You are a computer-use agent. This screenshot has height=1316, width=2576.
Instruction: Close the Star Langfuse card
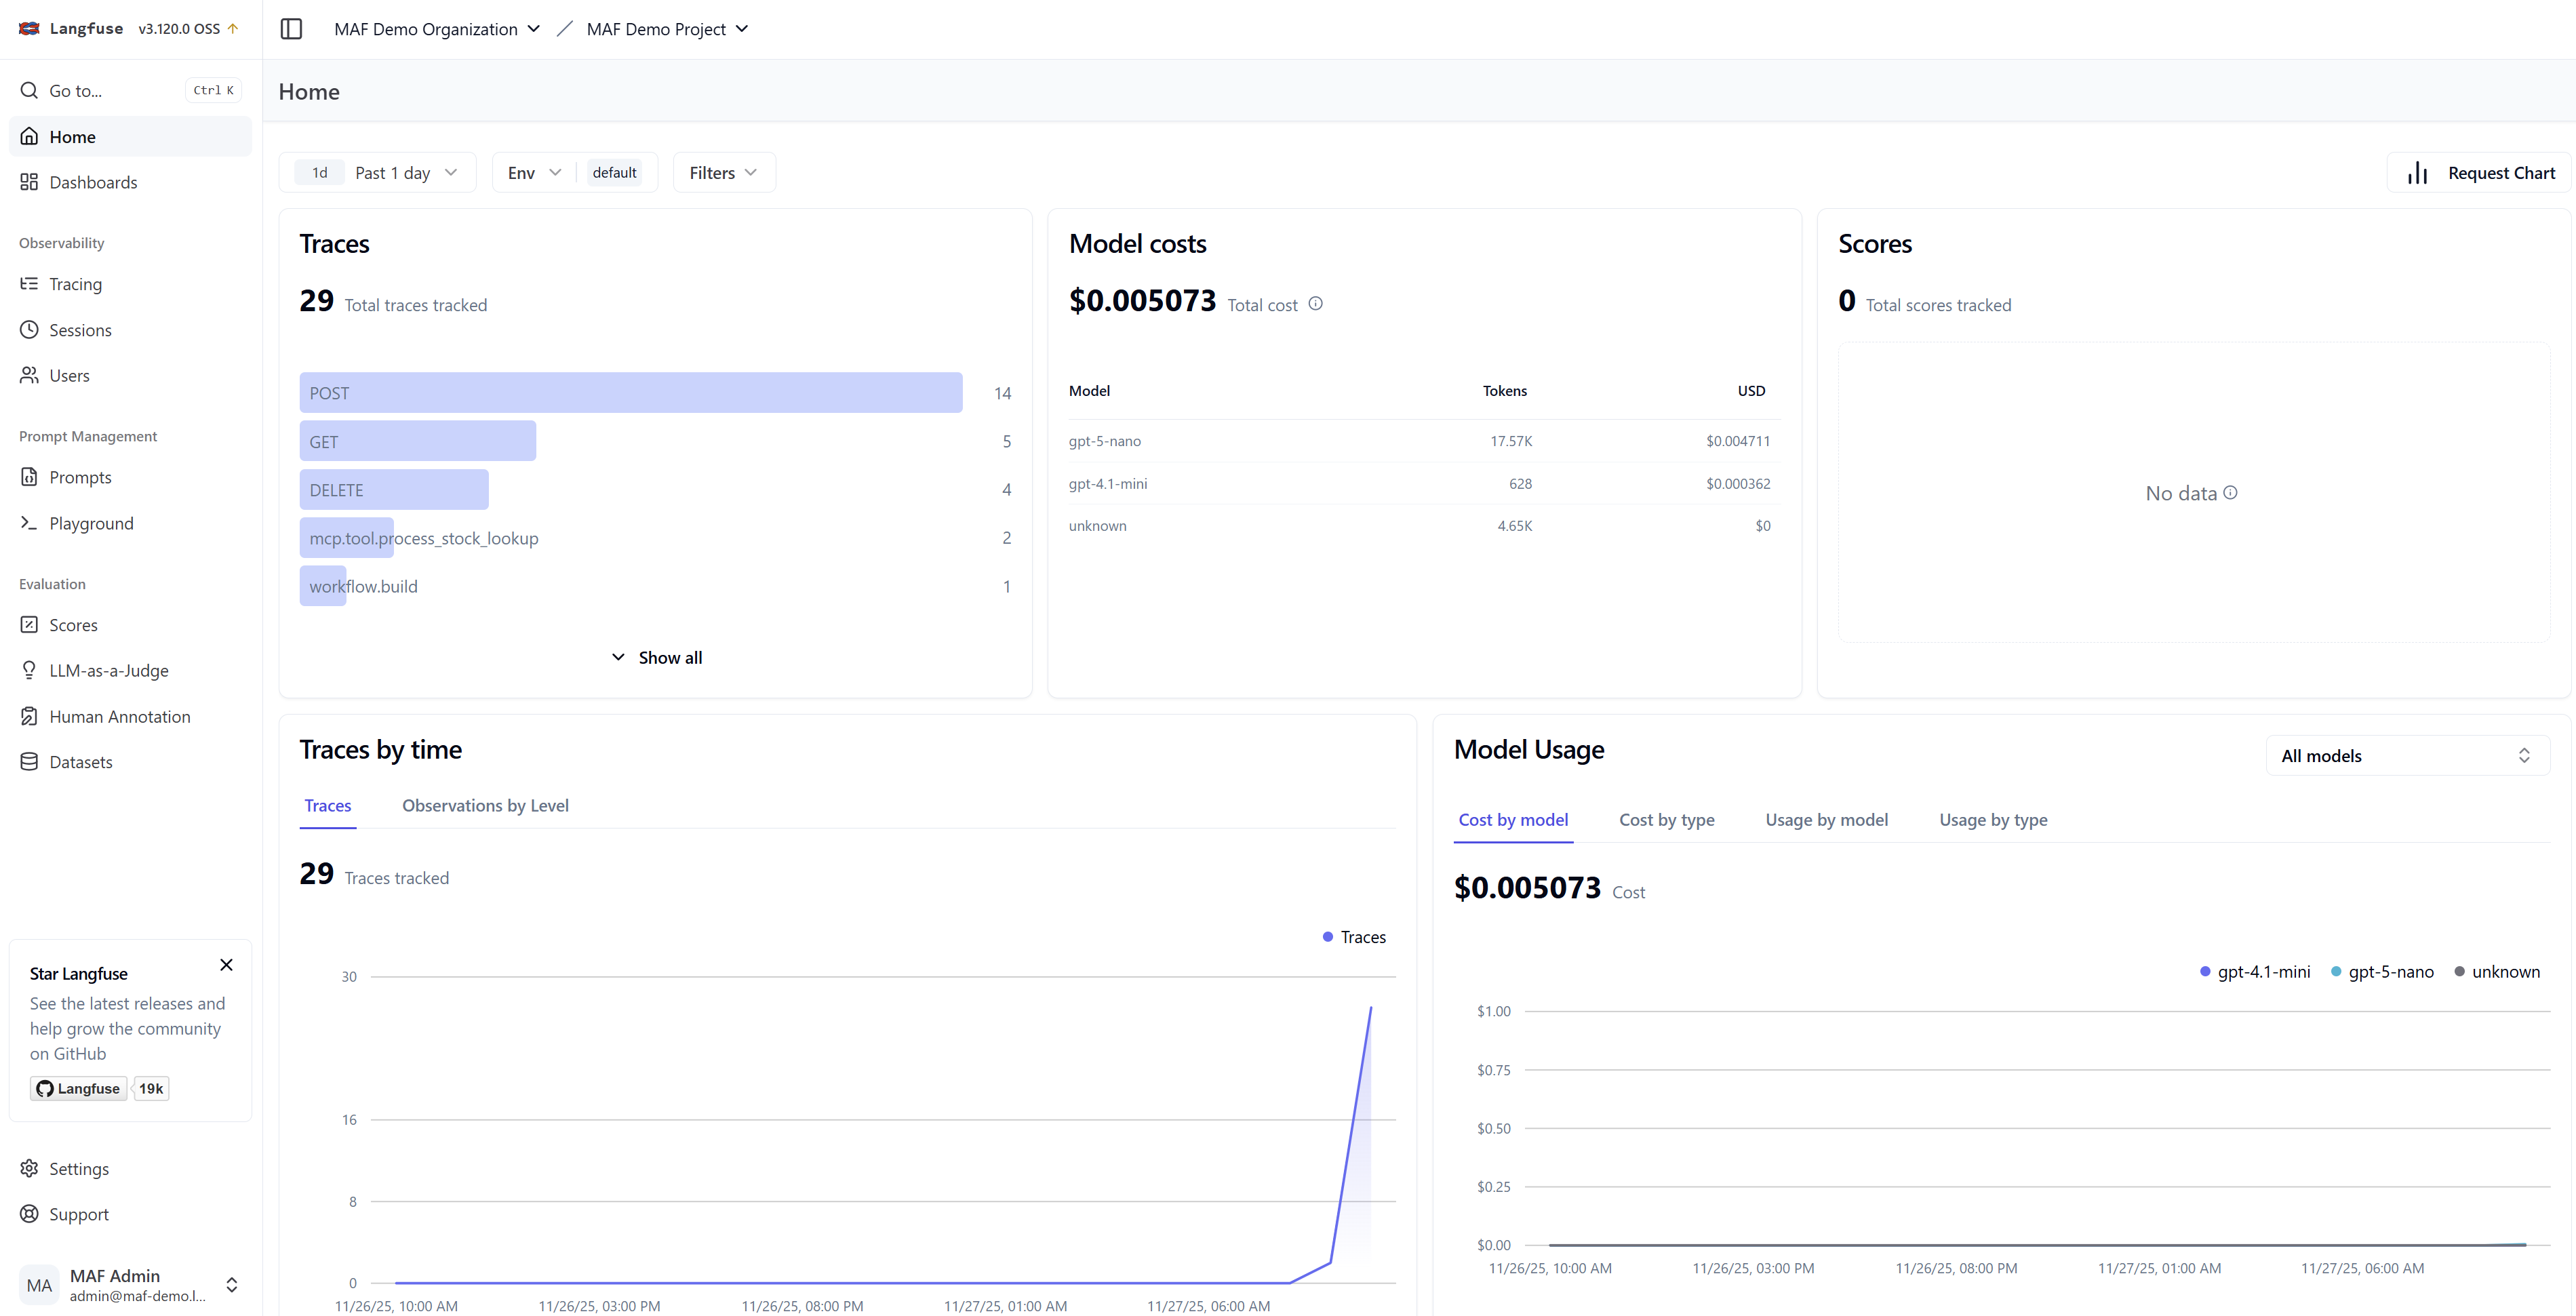(x=226, y=965)
